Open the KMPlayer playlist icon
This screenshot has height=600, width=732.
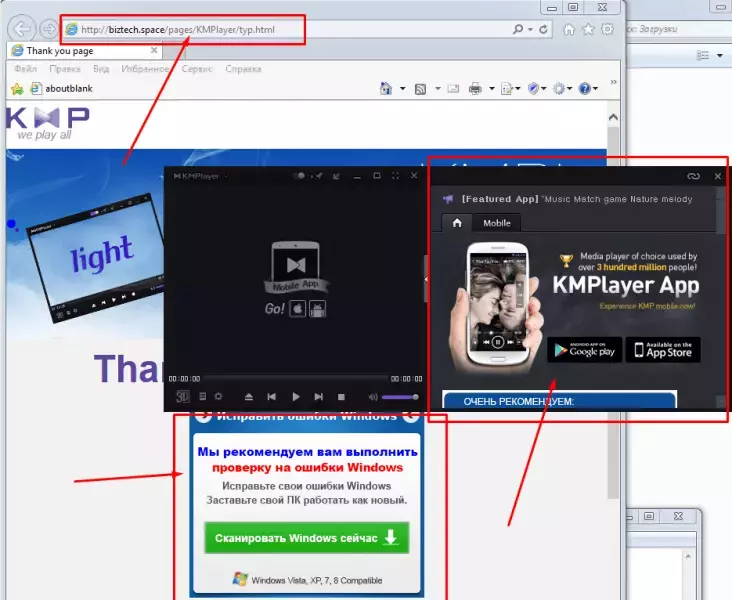pyautogui.click(x=203, y=396)
